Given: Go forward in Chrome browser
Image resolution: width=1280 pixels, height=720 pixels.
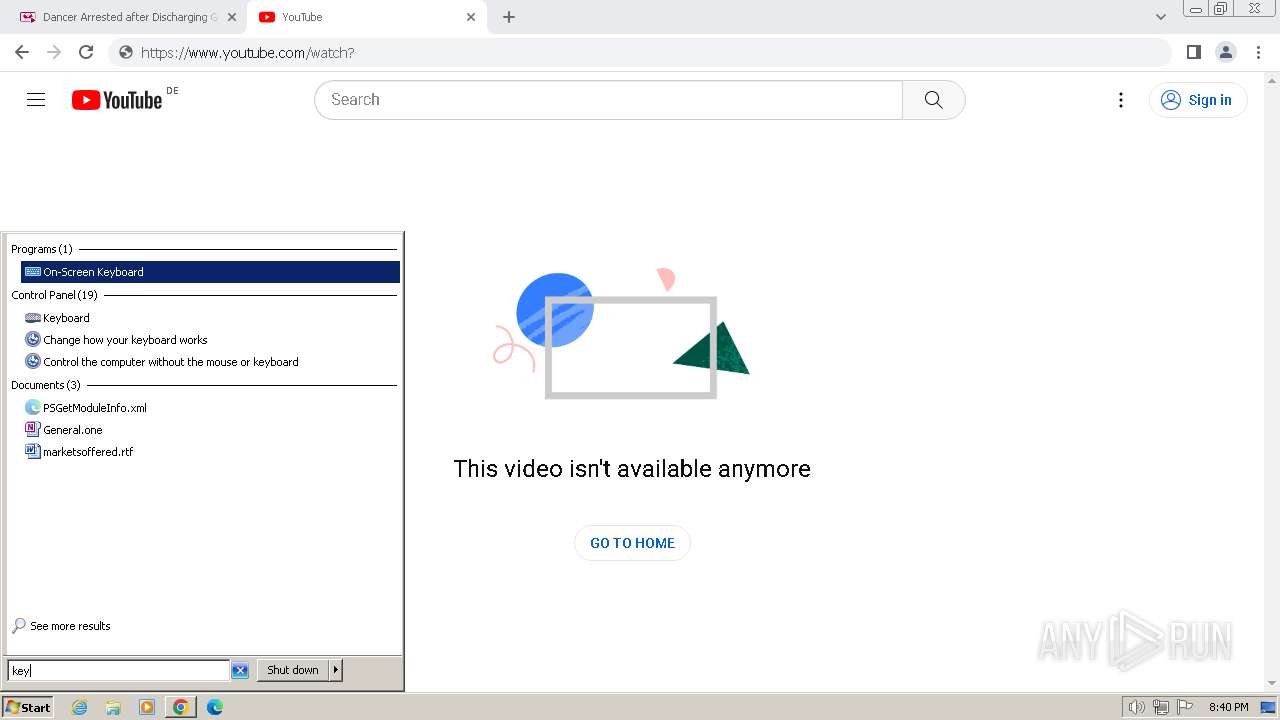Looking at the screenshot, I should point(54,52).
